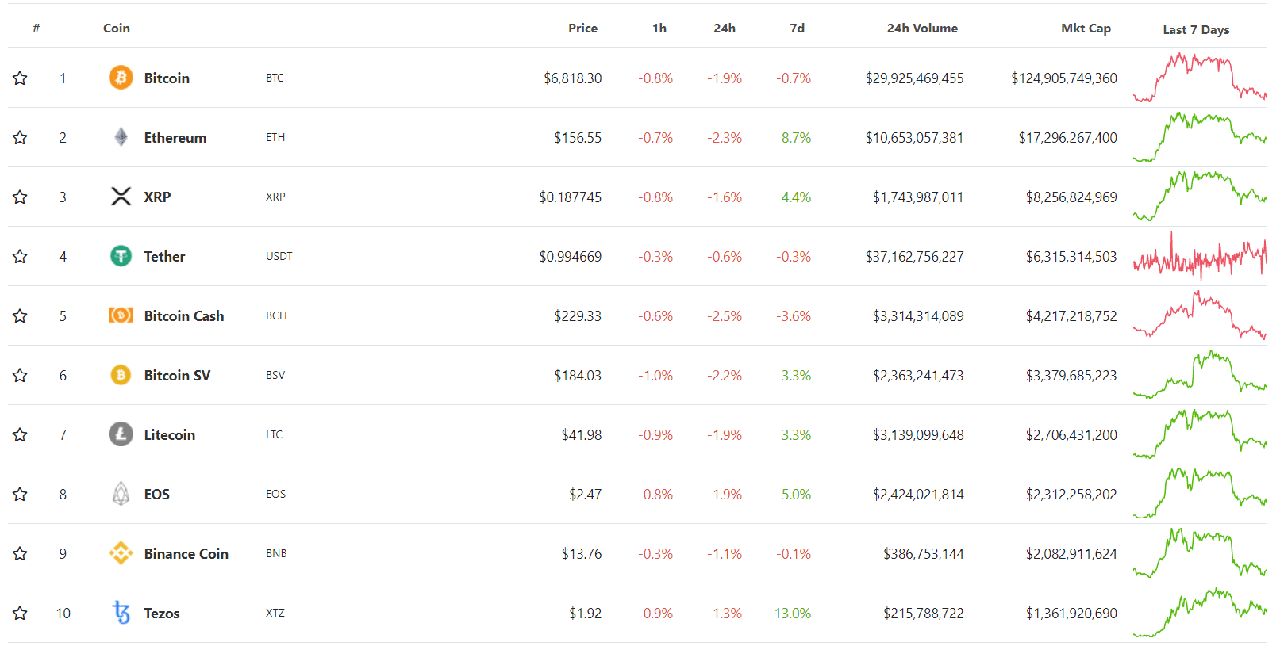Viewport: 1280px width, 646px height.
Task: Star the Bitcoin SV row
Action: click(20, 375)
